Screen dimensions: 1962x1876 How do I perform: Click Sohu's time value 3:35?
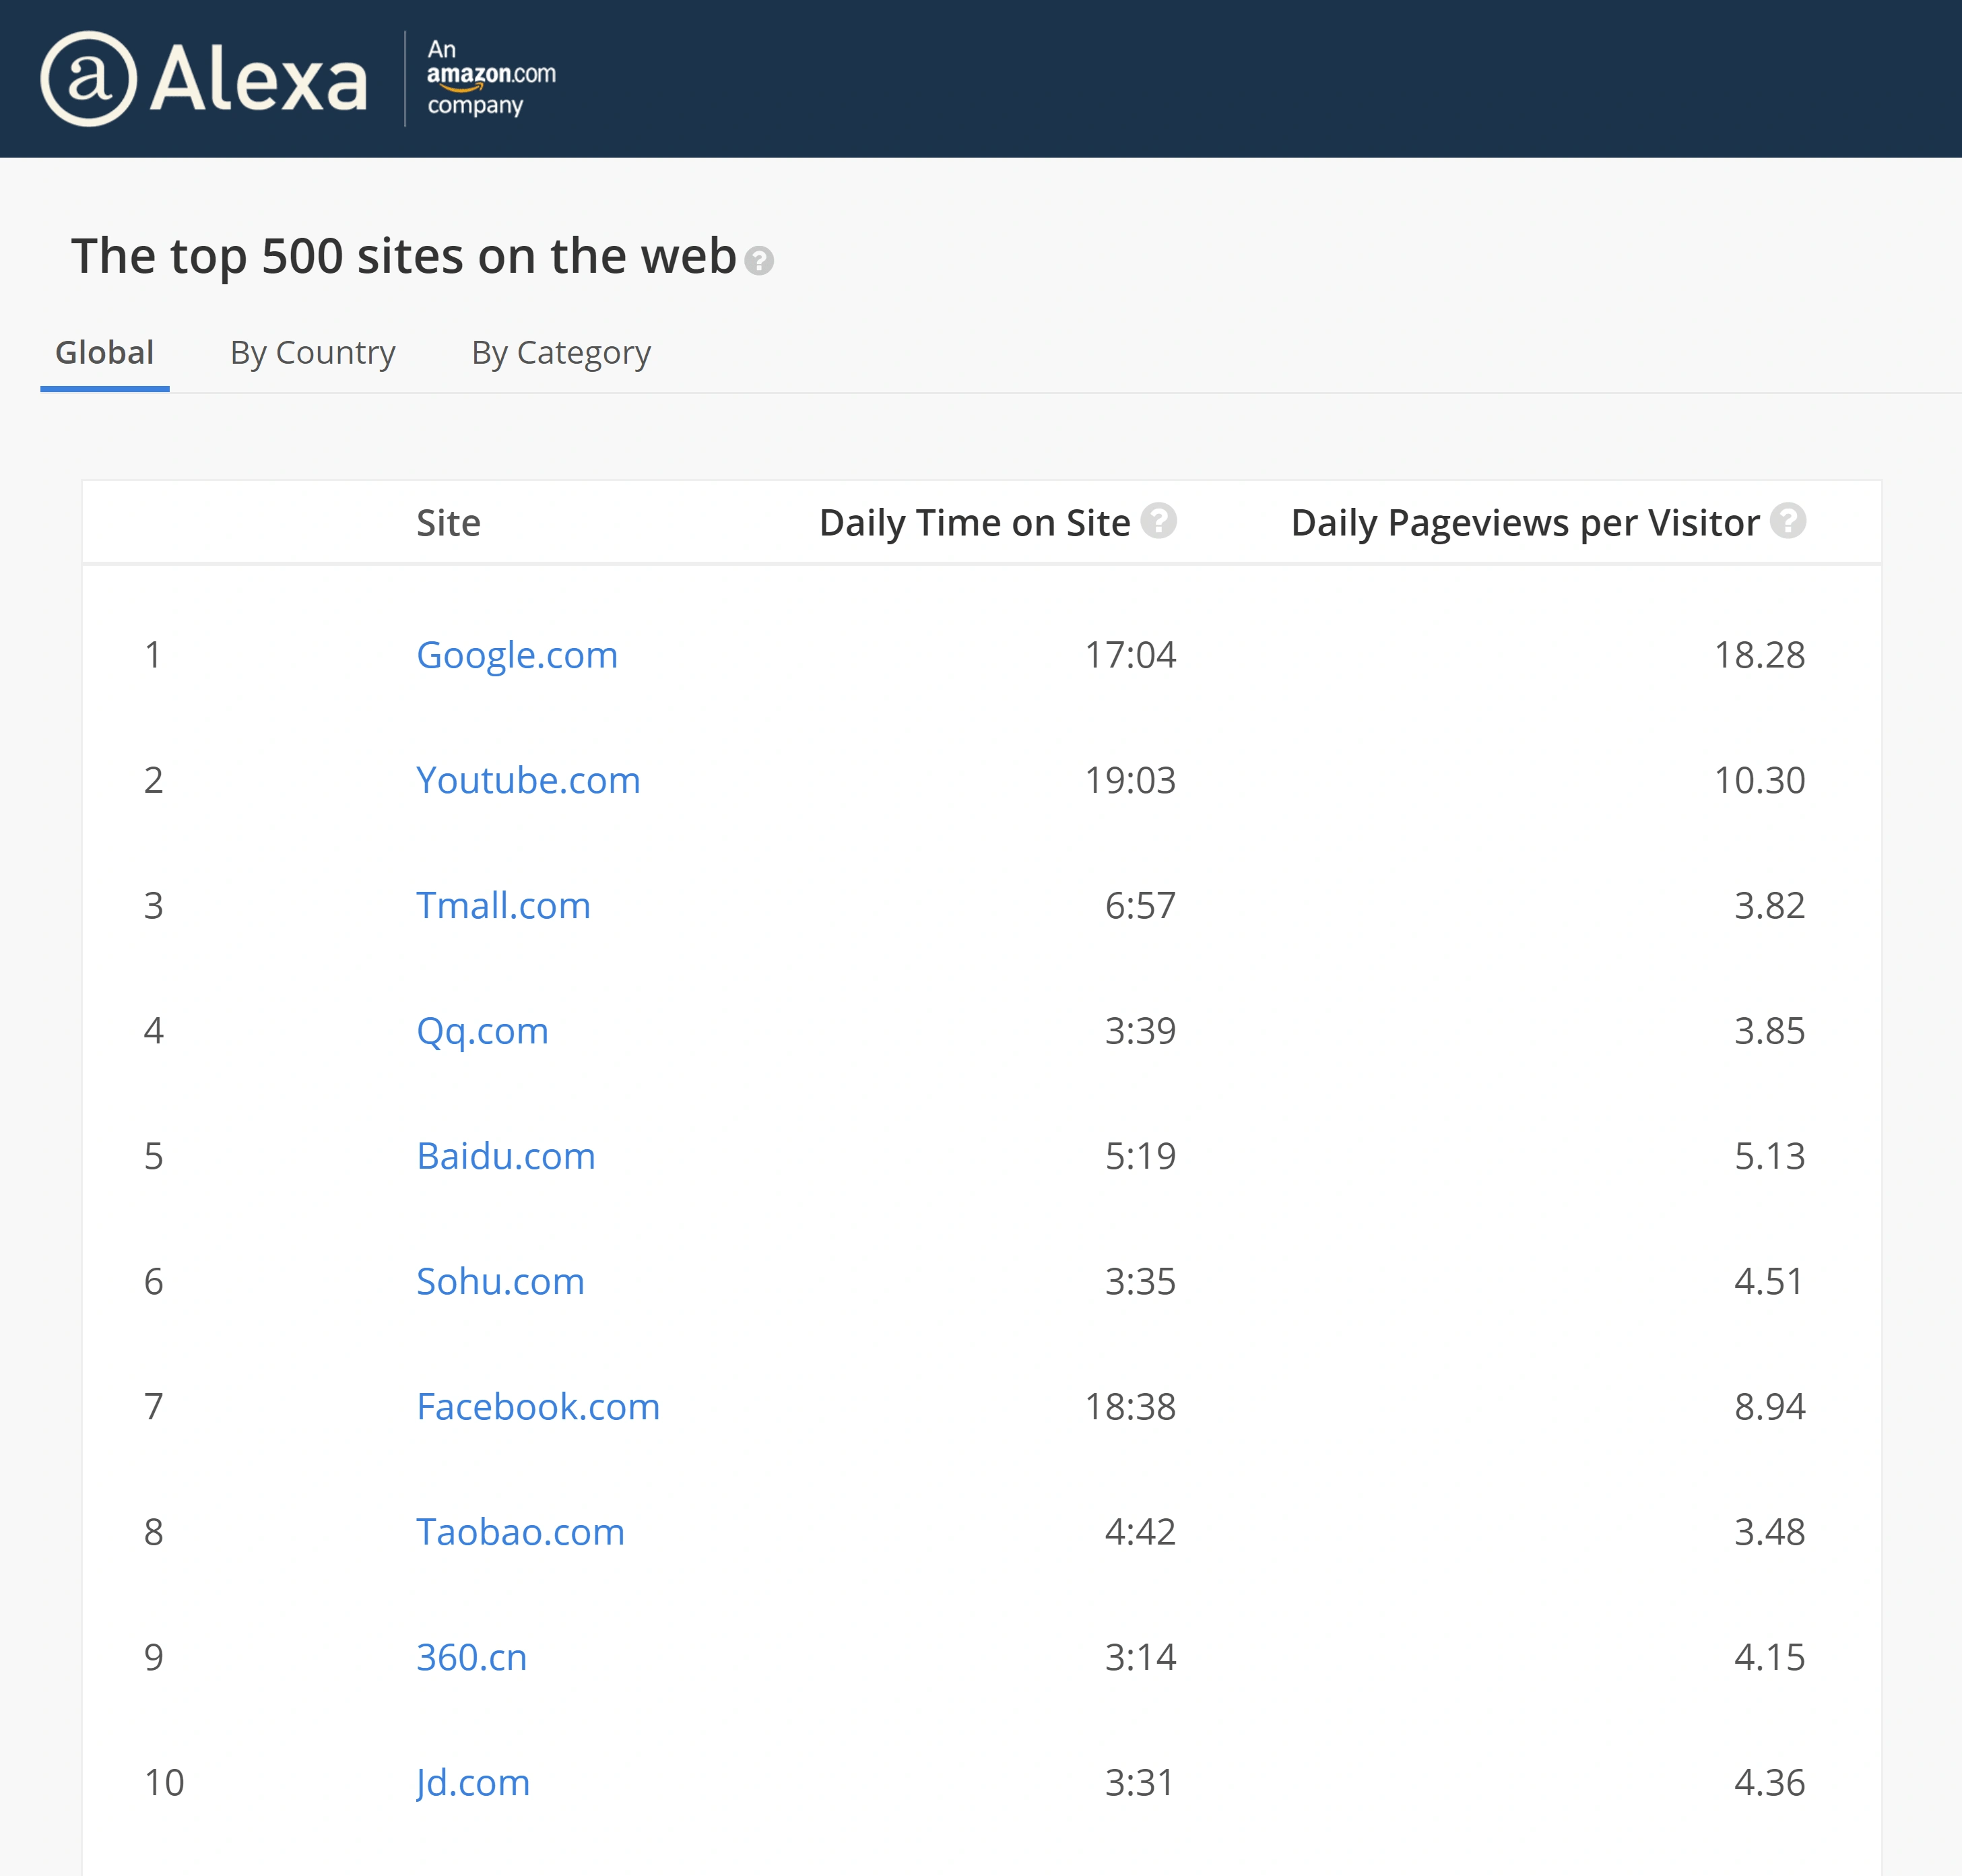pos(1140,1281)
